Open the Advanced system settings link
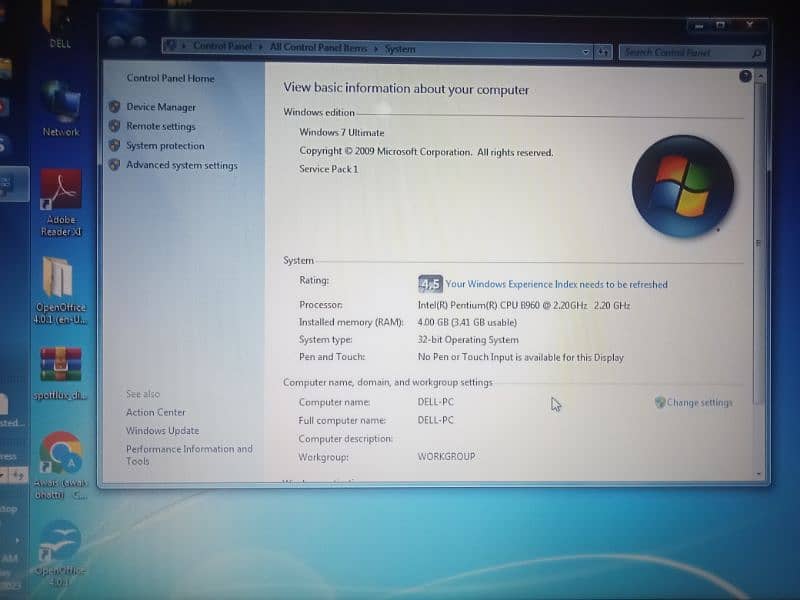This screenshot has width=800, height=600. click(181, 165)
